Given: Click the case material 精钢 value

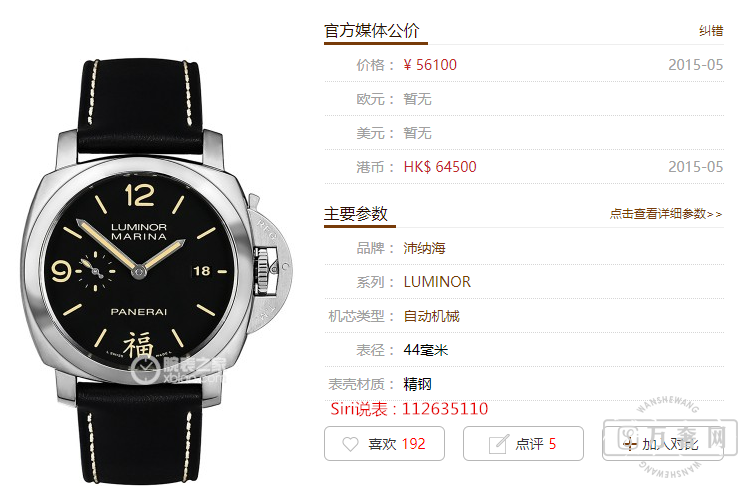Looking at the screenshot, I should 417,384.
